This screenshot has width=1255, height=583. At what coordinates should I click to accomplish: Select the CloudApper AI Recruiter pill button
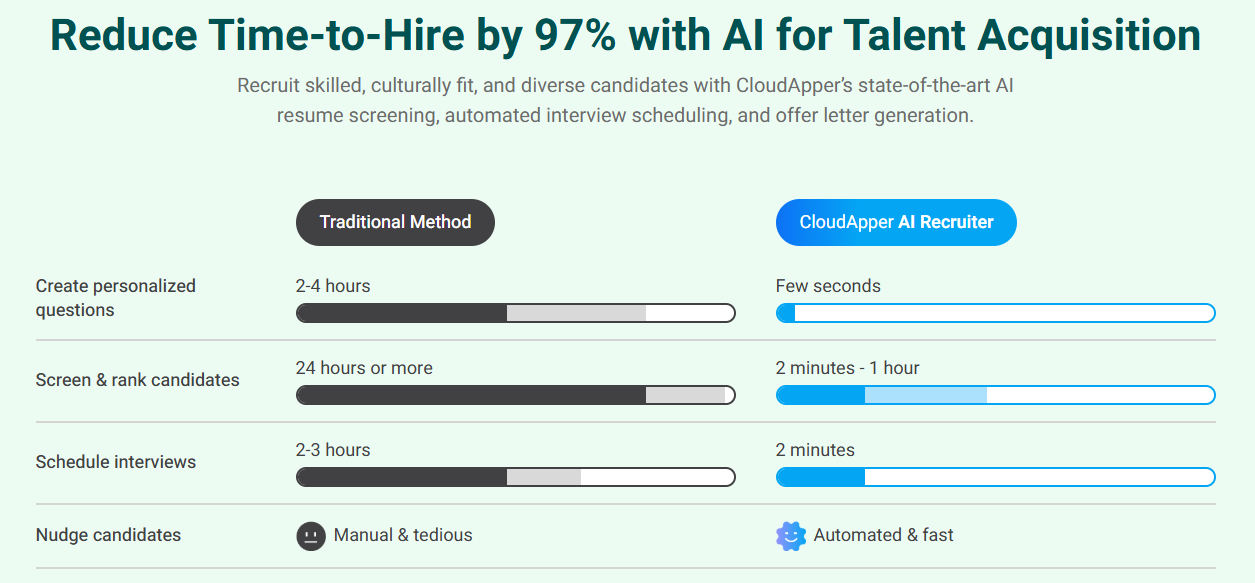tap(896, 222)
